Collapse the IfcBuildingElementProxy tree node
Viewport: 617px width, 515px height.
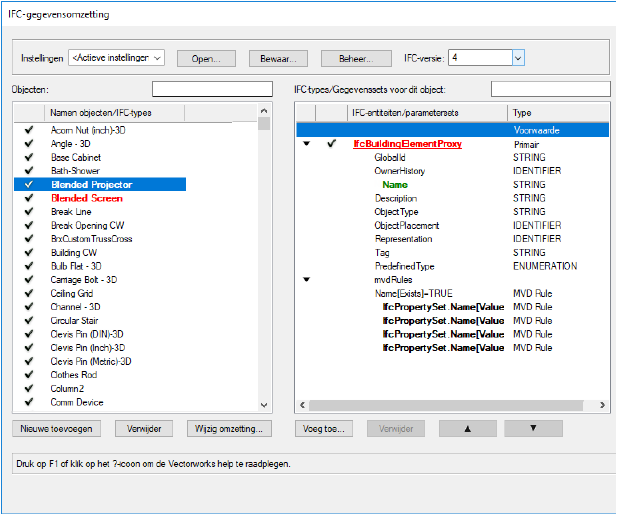tap(307, 144)
